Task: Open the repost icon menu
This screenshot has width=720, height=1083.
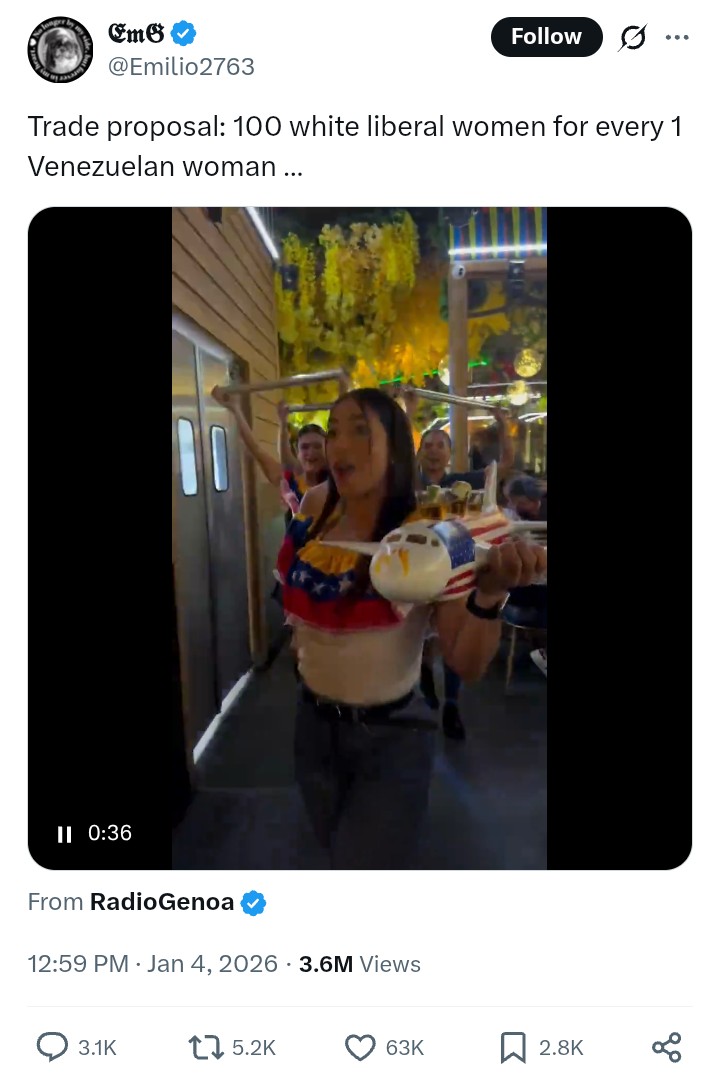Action: coord(207,1047)
